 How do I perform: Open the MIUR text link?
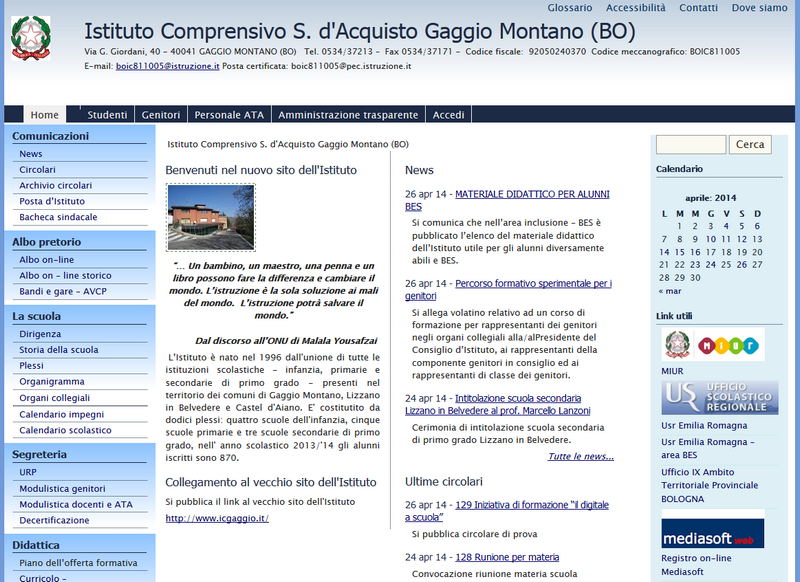pyautogui.click(x=672, y=371)
